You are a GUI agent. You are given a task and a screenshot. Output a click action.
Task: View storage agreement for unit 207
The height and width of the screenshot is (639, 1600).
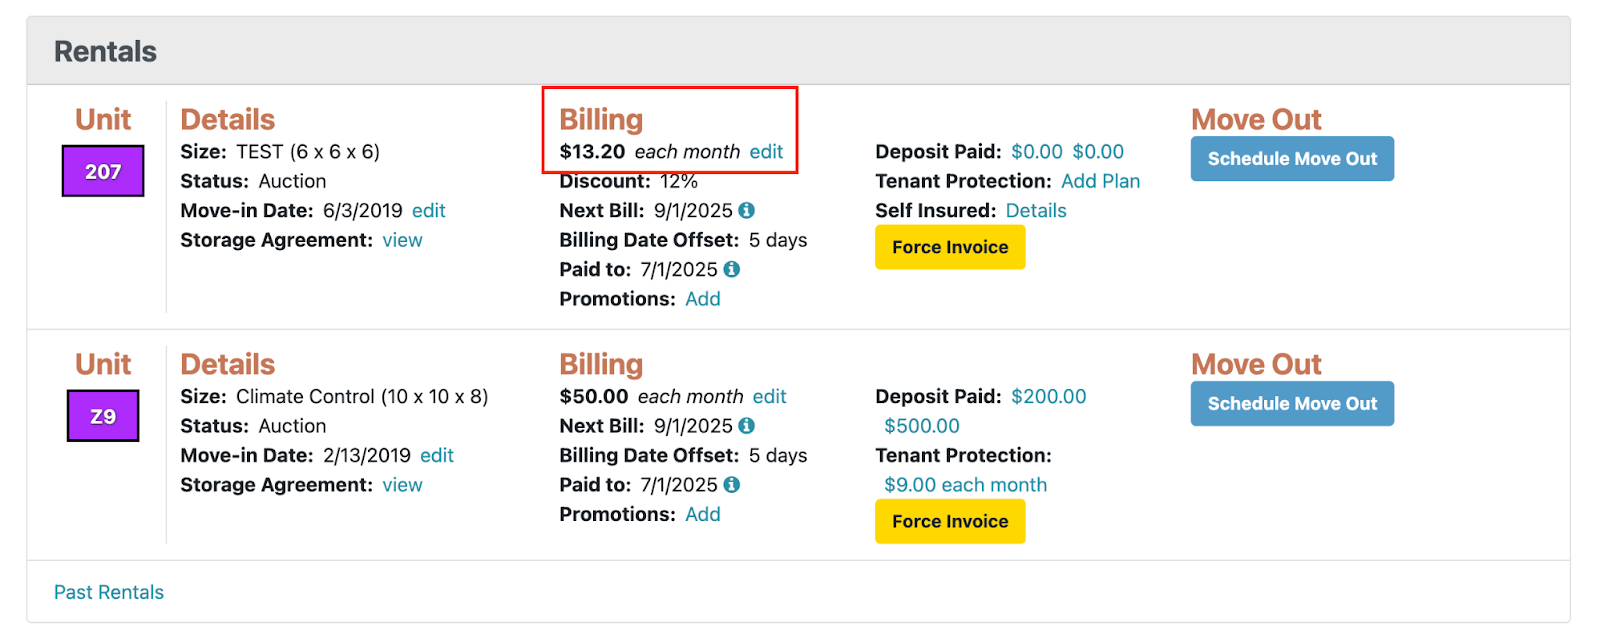(402, 240)
